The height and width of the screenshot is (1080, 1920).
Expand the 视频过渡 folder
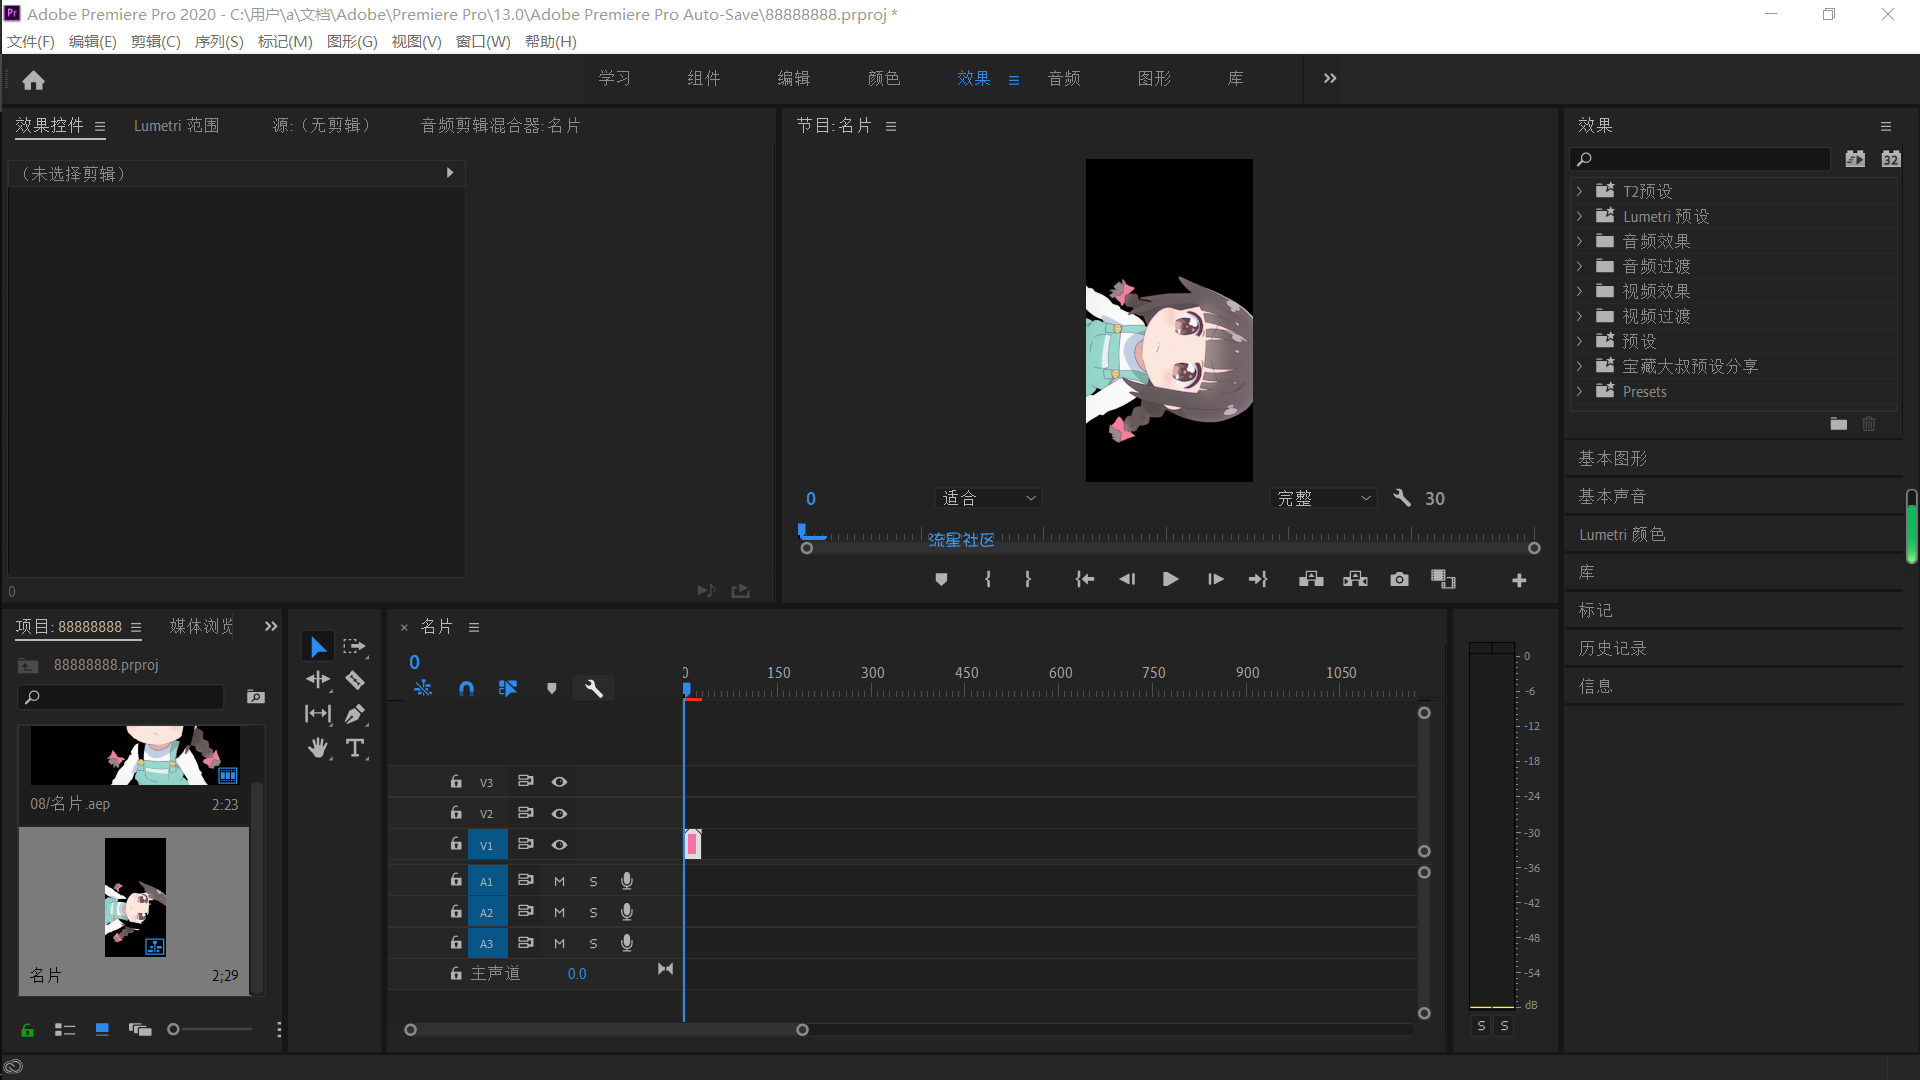pyautogui.click(x=1580, y=316)
